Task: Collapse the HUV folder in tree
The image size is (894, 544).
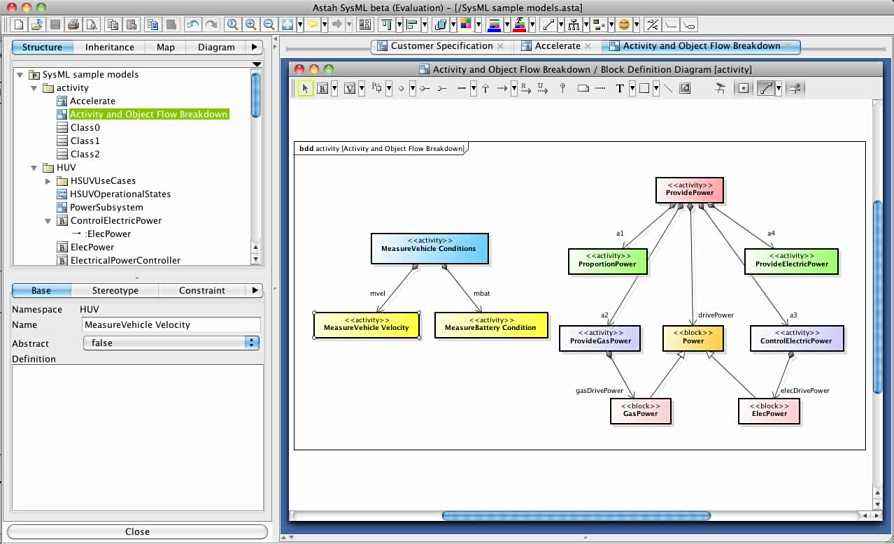Action: [x=35, y=168]
